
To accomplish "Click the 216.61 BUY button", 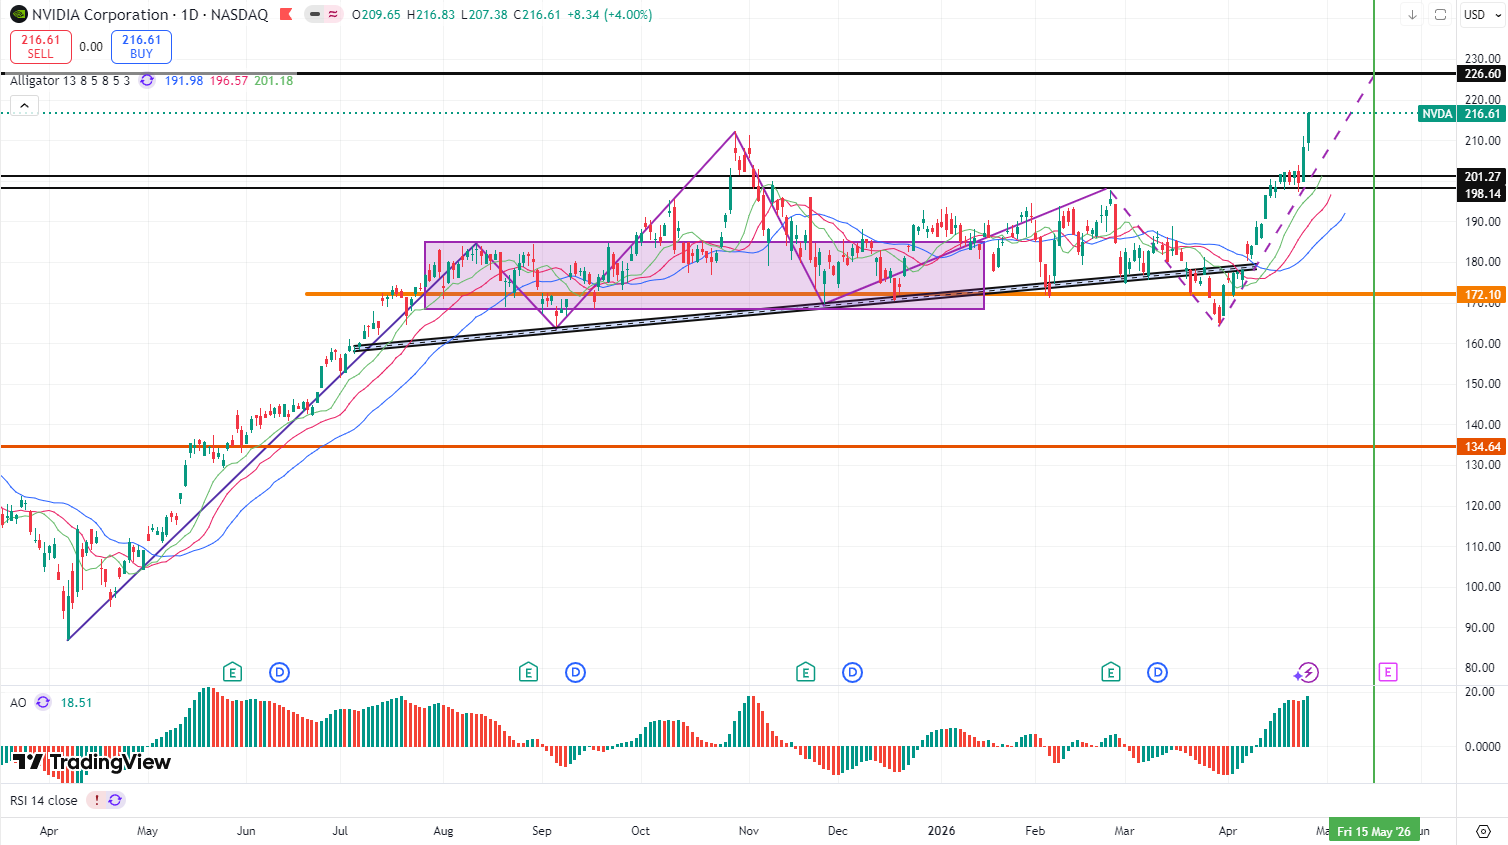I will pos(141,47).
